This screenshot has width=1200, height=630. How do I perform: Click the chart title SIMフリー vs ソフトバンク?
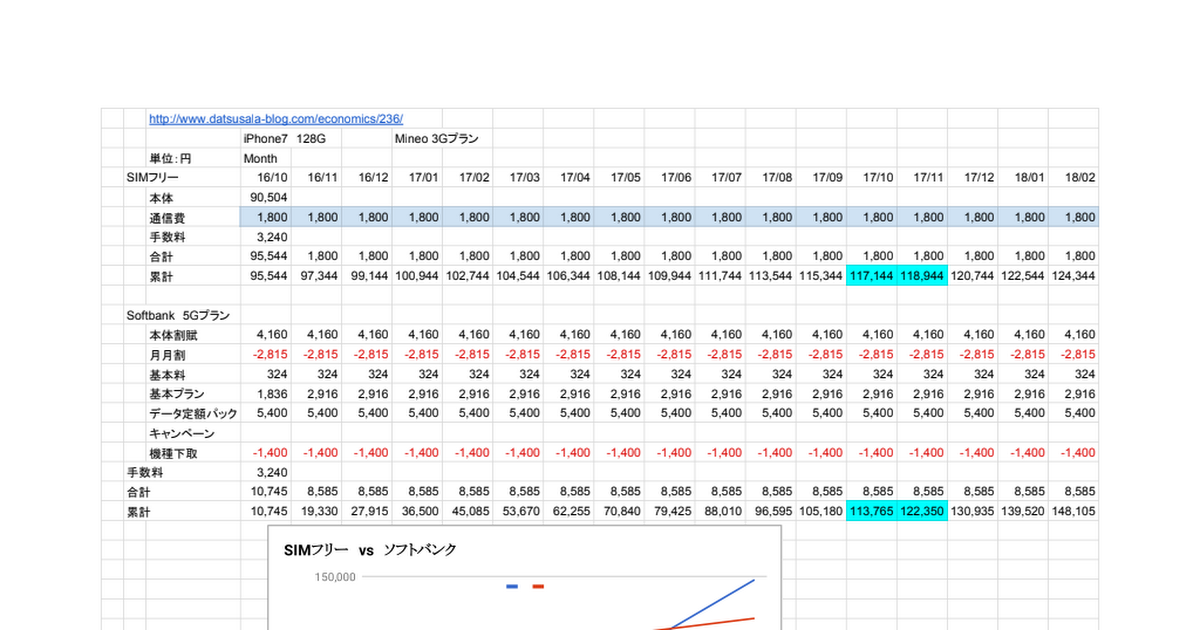click(370, 550)
